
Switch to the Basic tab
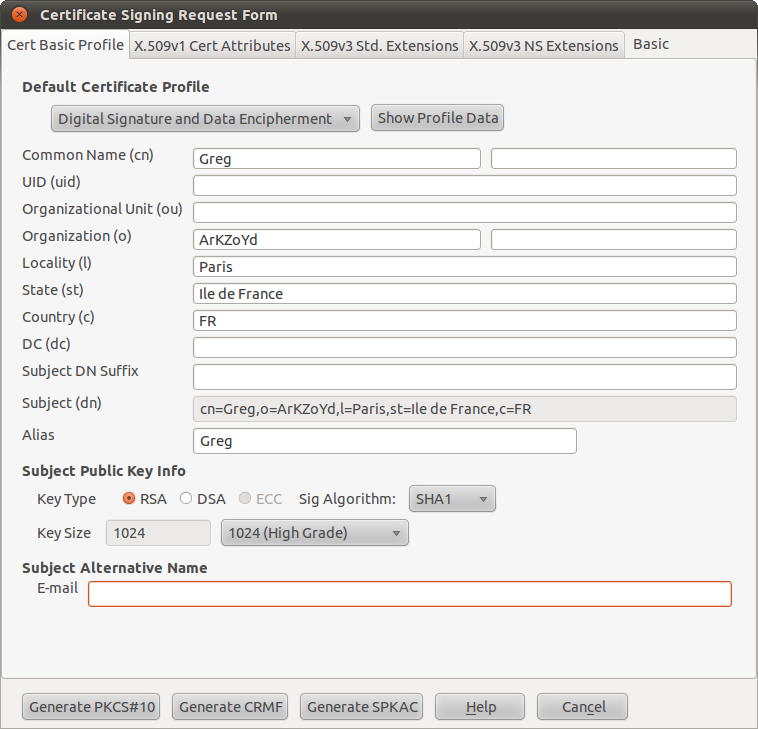tap(651, 44)
